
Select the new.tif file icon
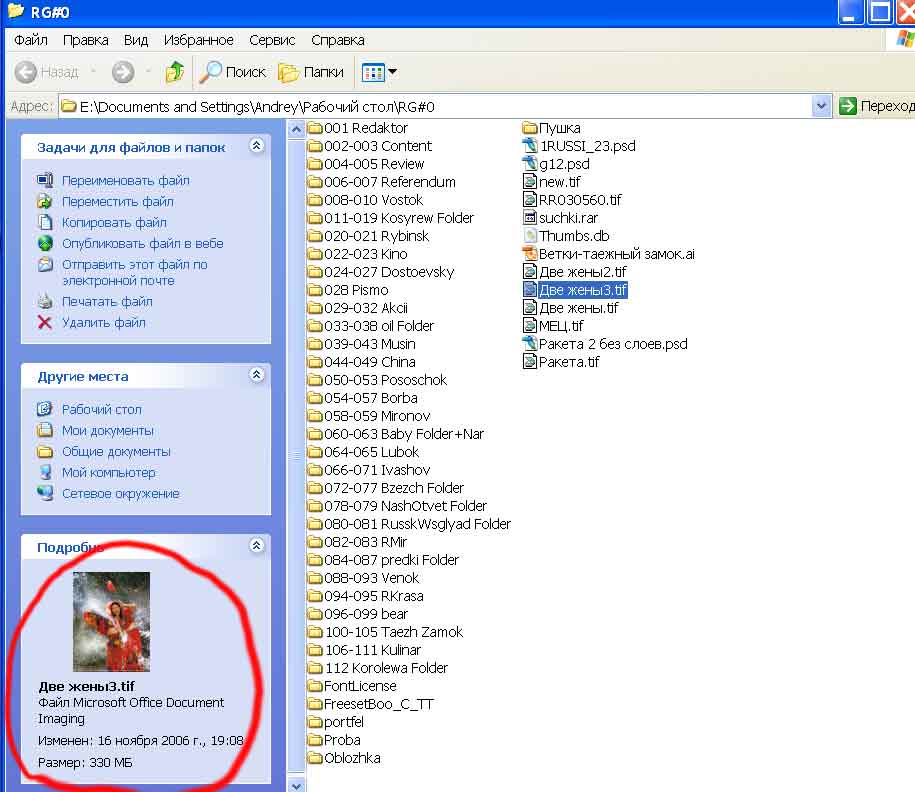530,182
